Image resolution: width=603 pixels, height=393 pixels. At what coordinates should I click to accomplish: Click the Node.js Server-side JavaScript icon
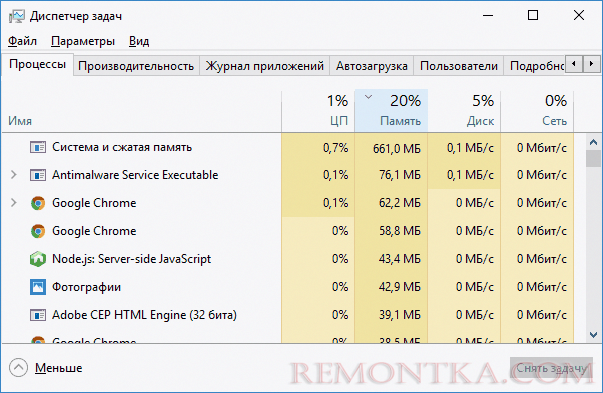point(38,259)
